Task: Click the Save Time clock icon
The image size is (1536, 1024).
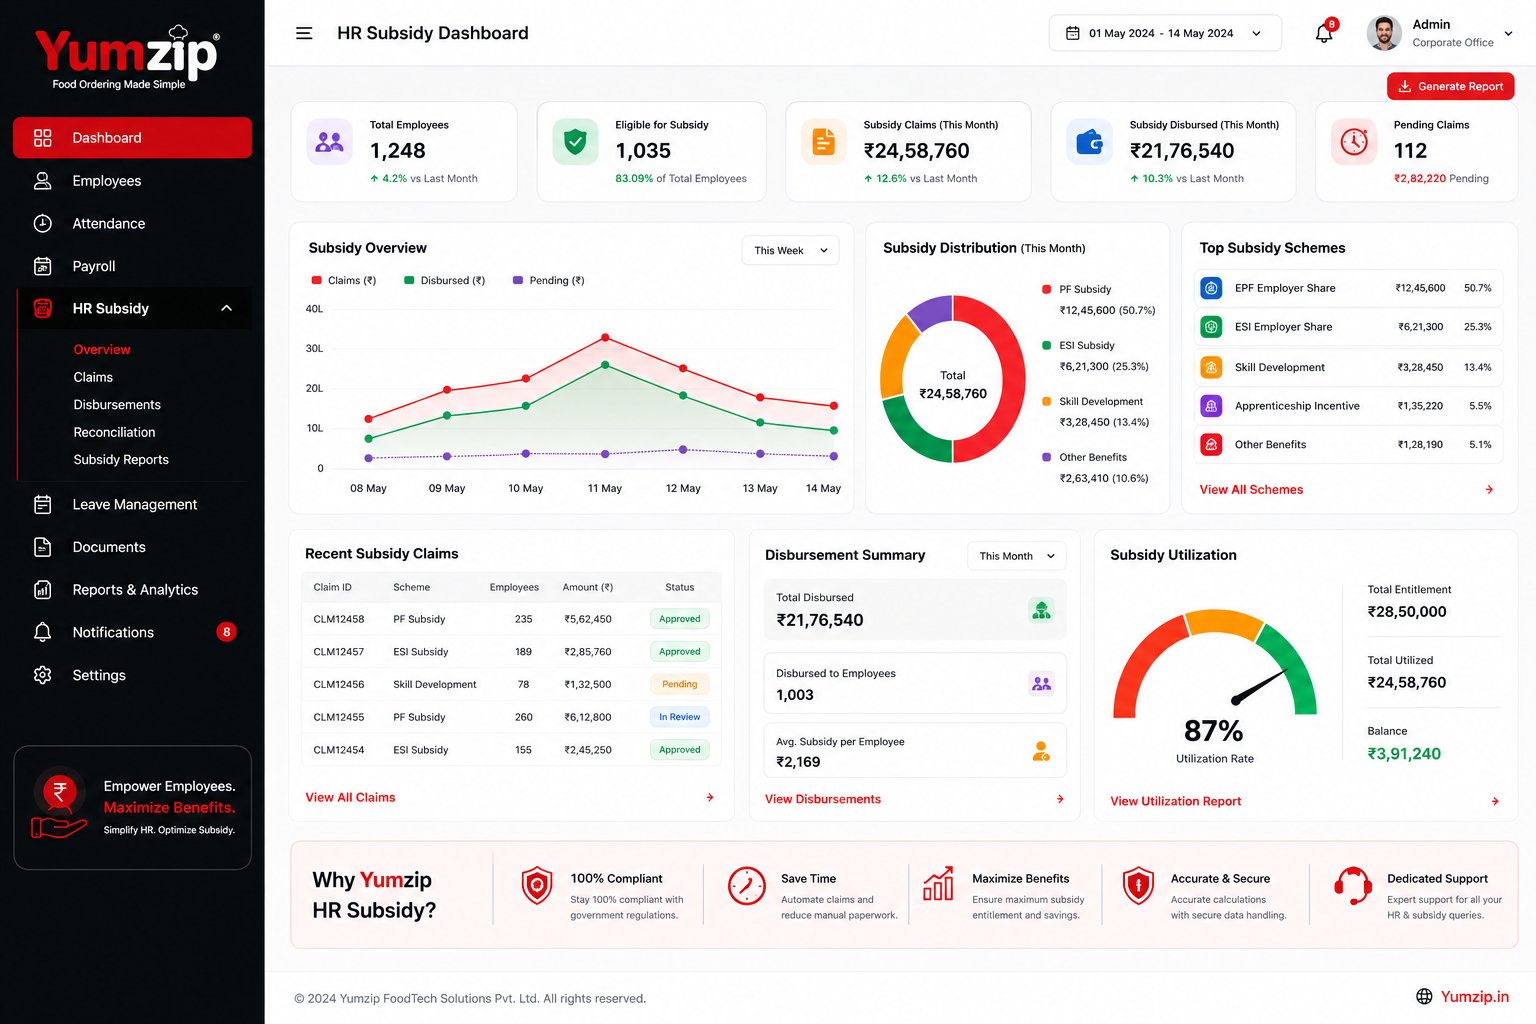Action: (746, 886)
